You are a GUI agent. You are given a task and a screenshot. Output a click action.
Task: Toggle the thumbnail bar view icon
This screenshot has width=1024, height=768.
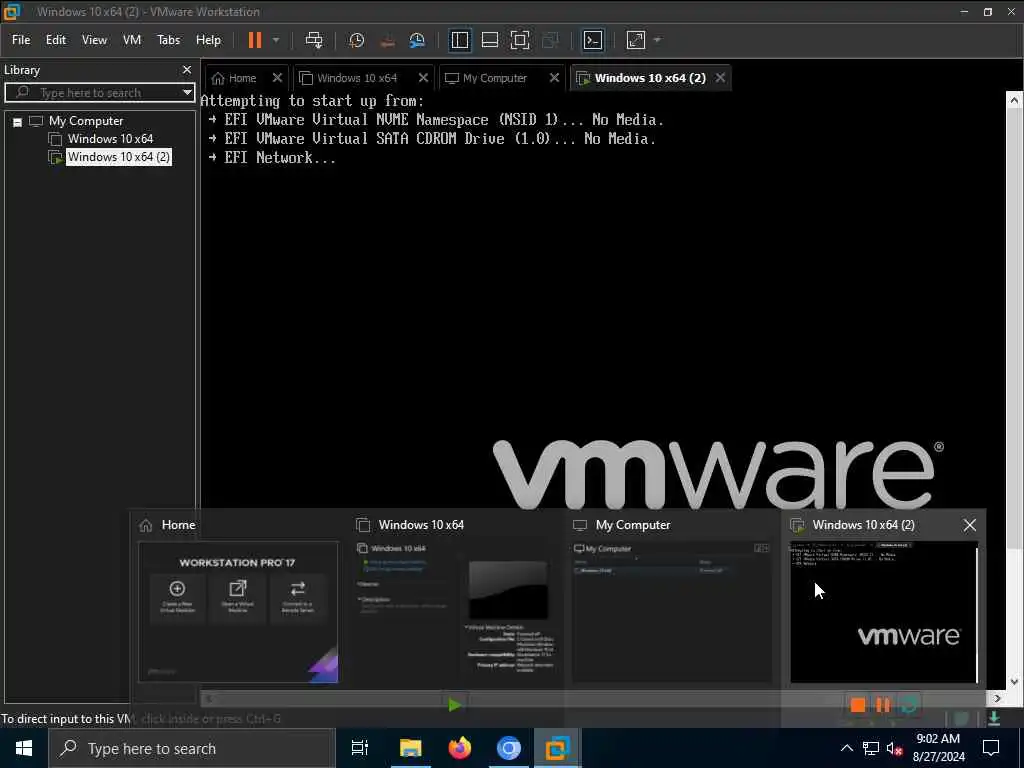pos(490,40)
